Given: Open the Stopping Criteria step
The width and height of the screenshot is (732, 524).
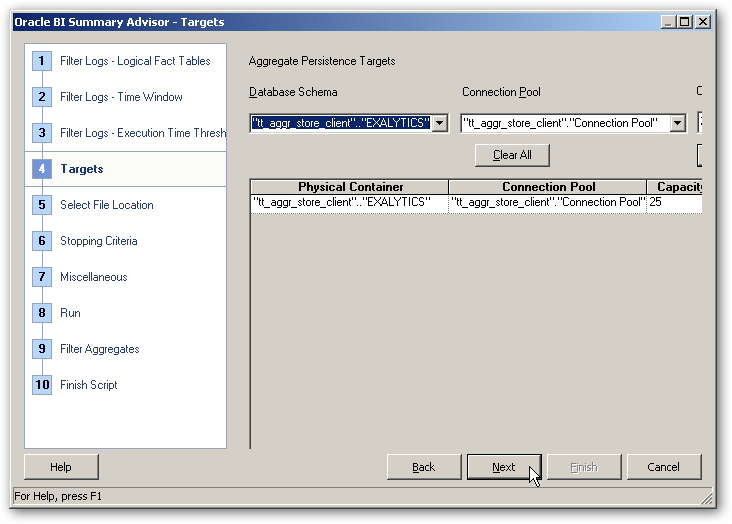Looking at the screenshot, I should click(x=99, y=241).
